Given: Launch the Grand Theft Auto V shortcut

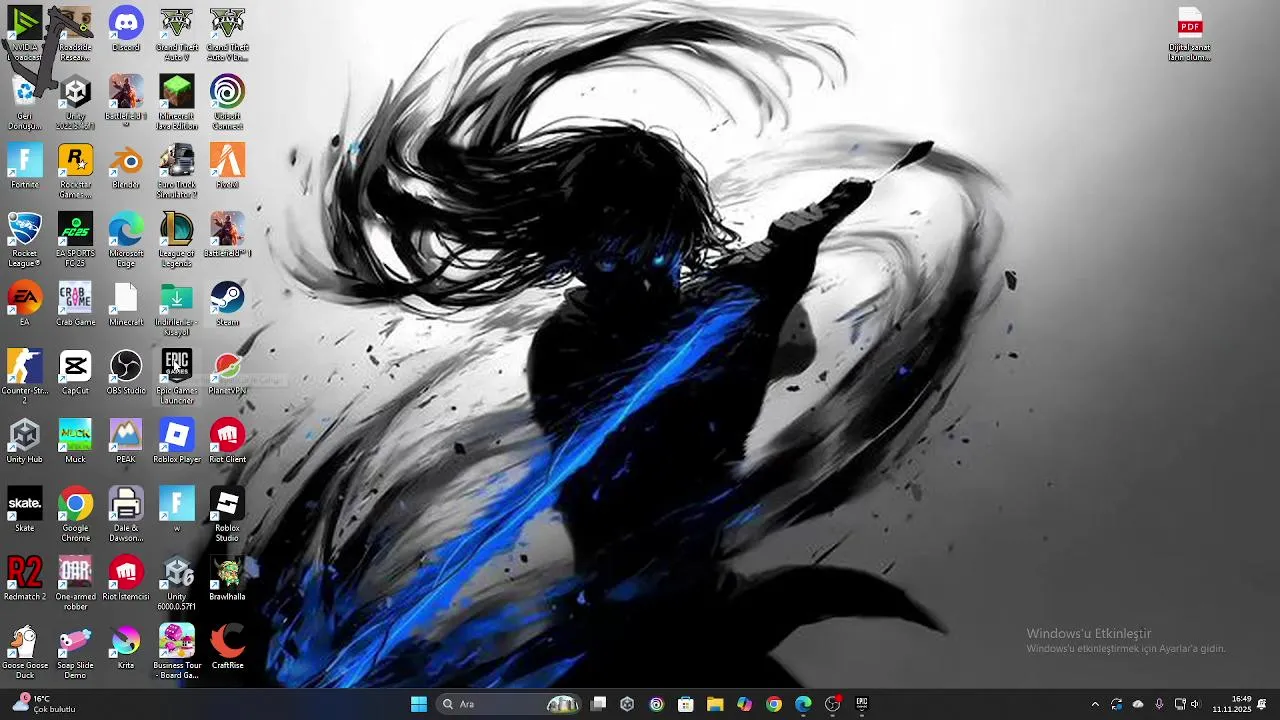Looking at the screenshot, I should tap(177, 34).
